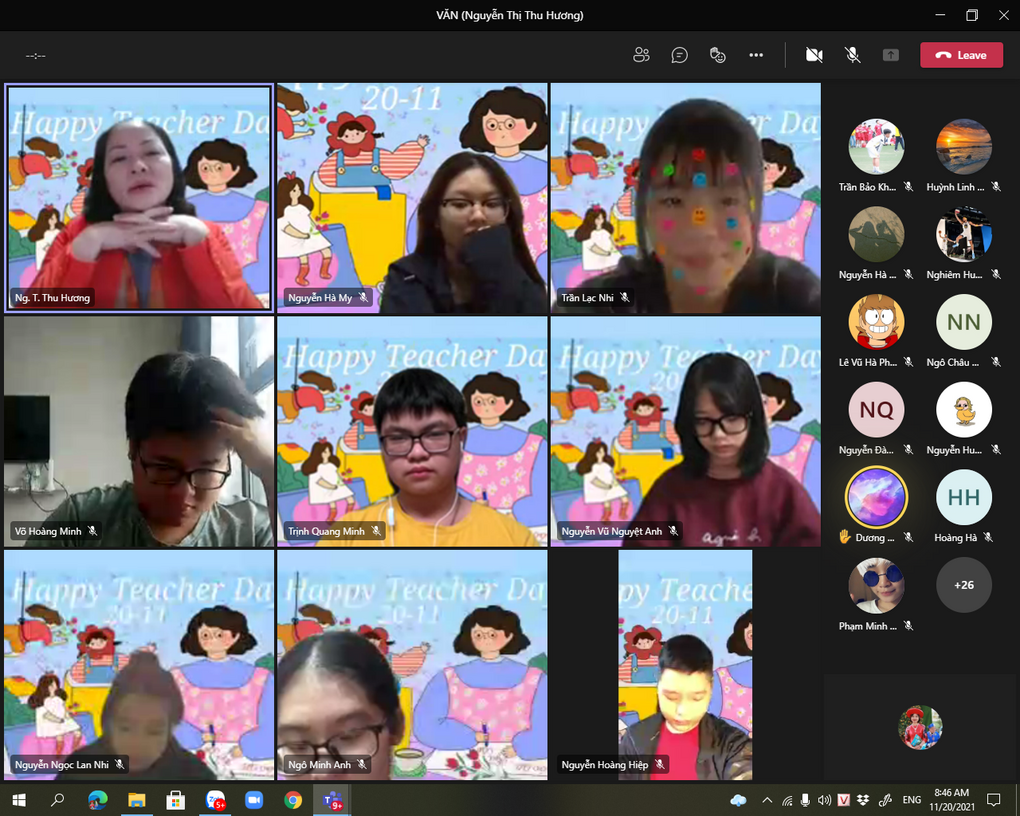
Task: Click the ENG language indicator
Action: (x=911, y=800)
